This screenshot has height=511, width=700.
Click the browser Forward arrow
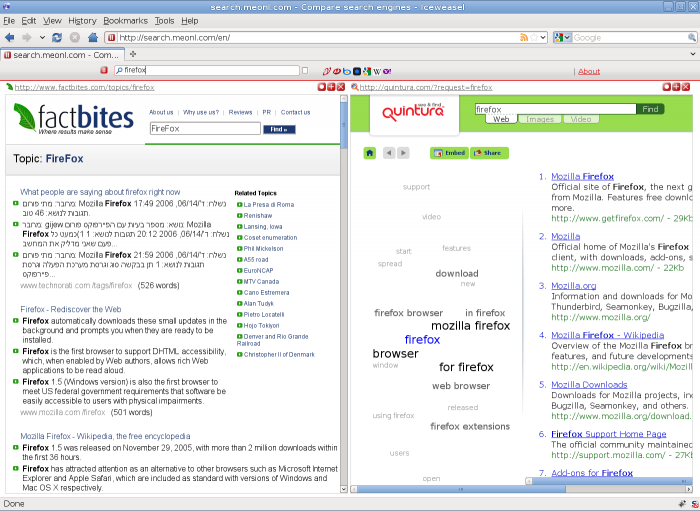point(27,37)
